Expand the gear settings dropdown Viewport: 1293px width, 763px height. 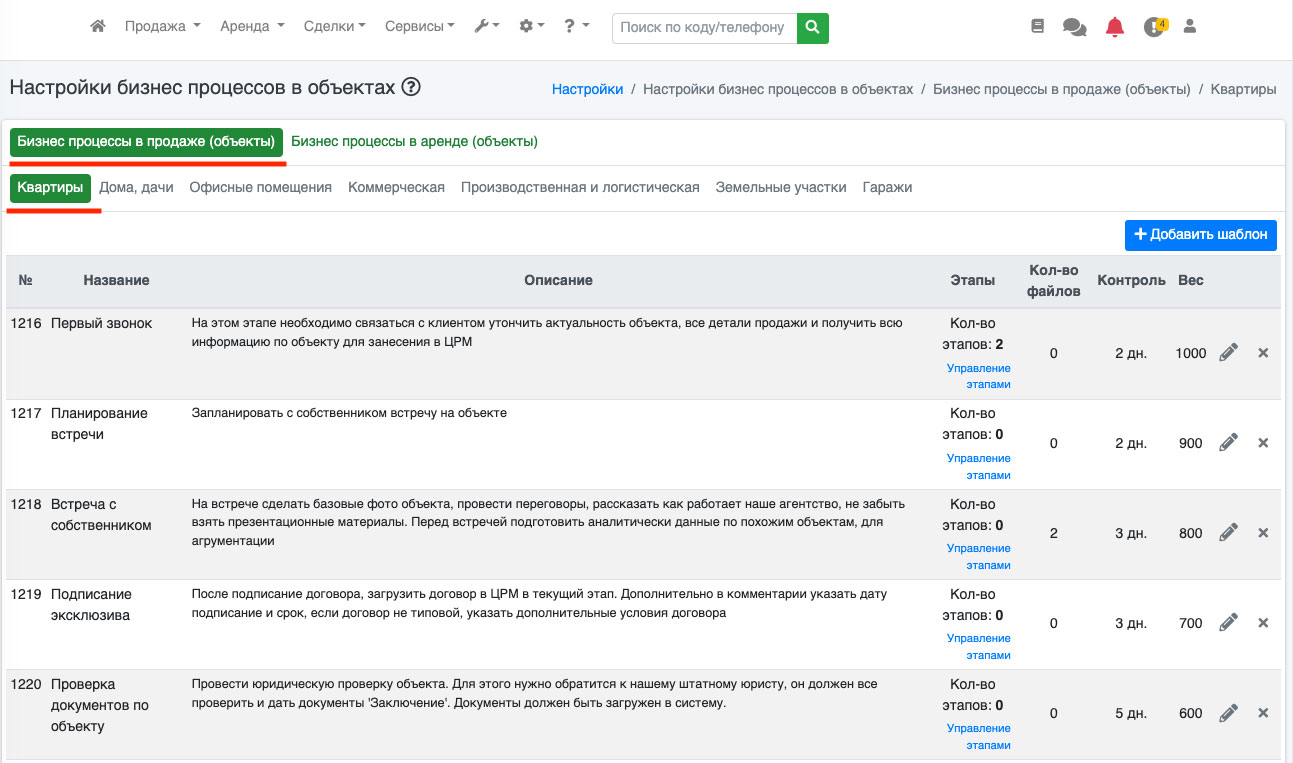coord(532,27)
